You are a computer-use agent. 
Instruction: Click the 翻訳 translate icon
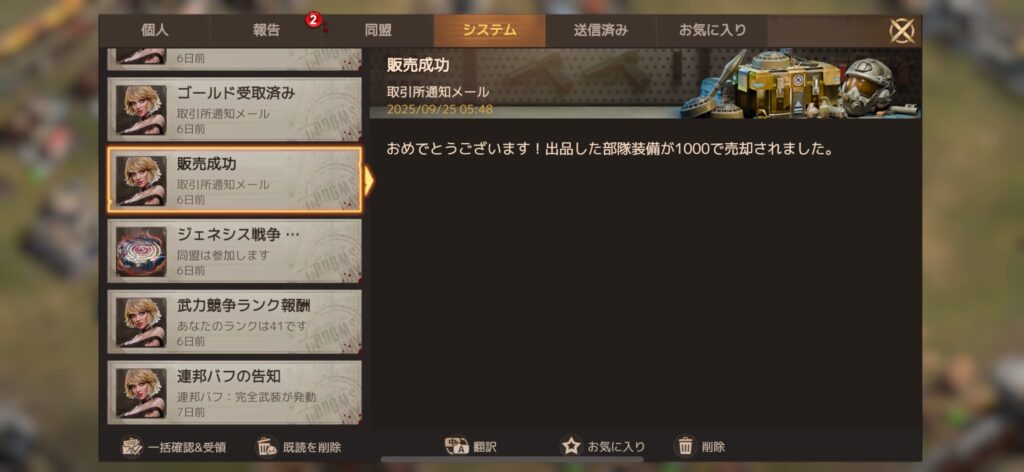[456, 446]
